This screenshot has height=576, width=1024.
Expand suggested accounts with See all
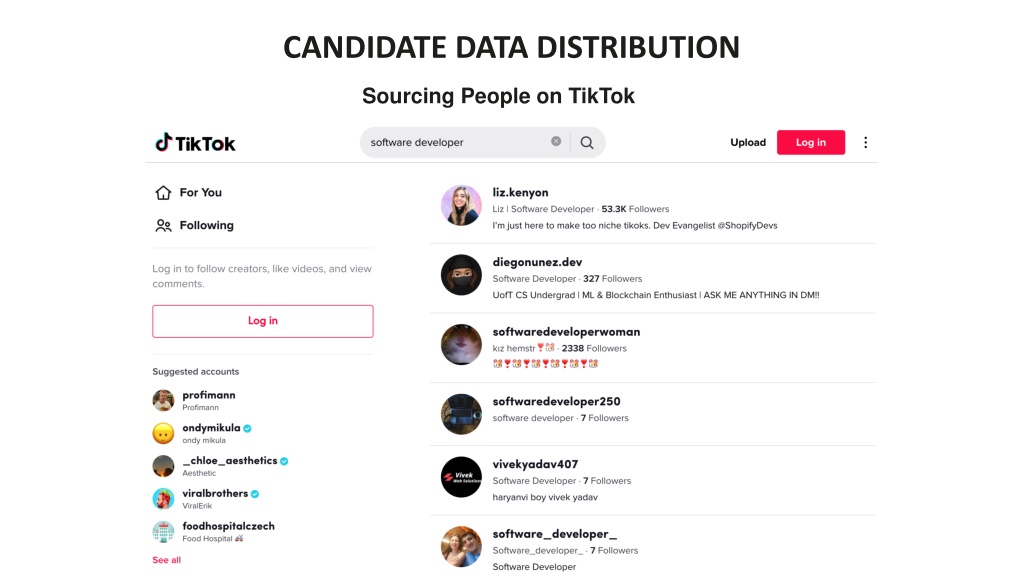coord(167,560)
